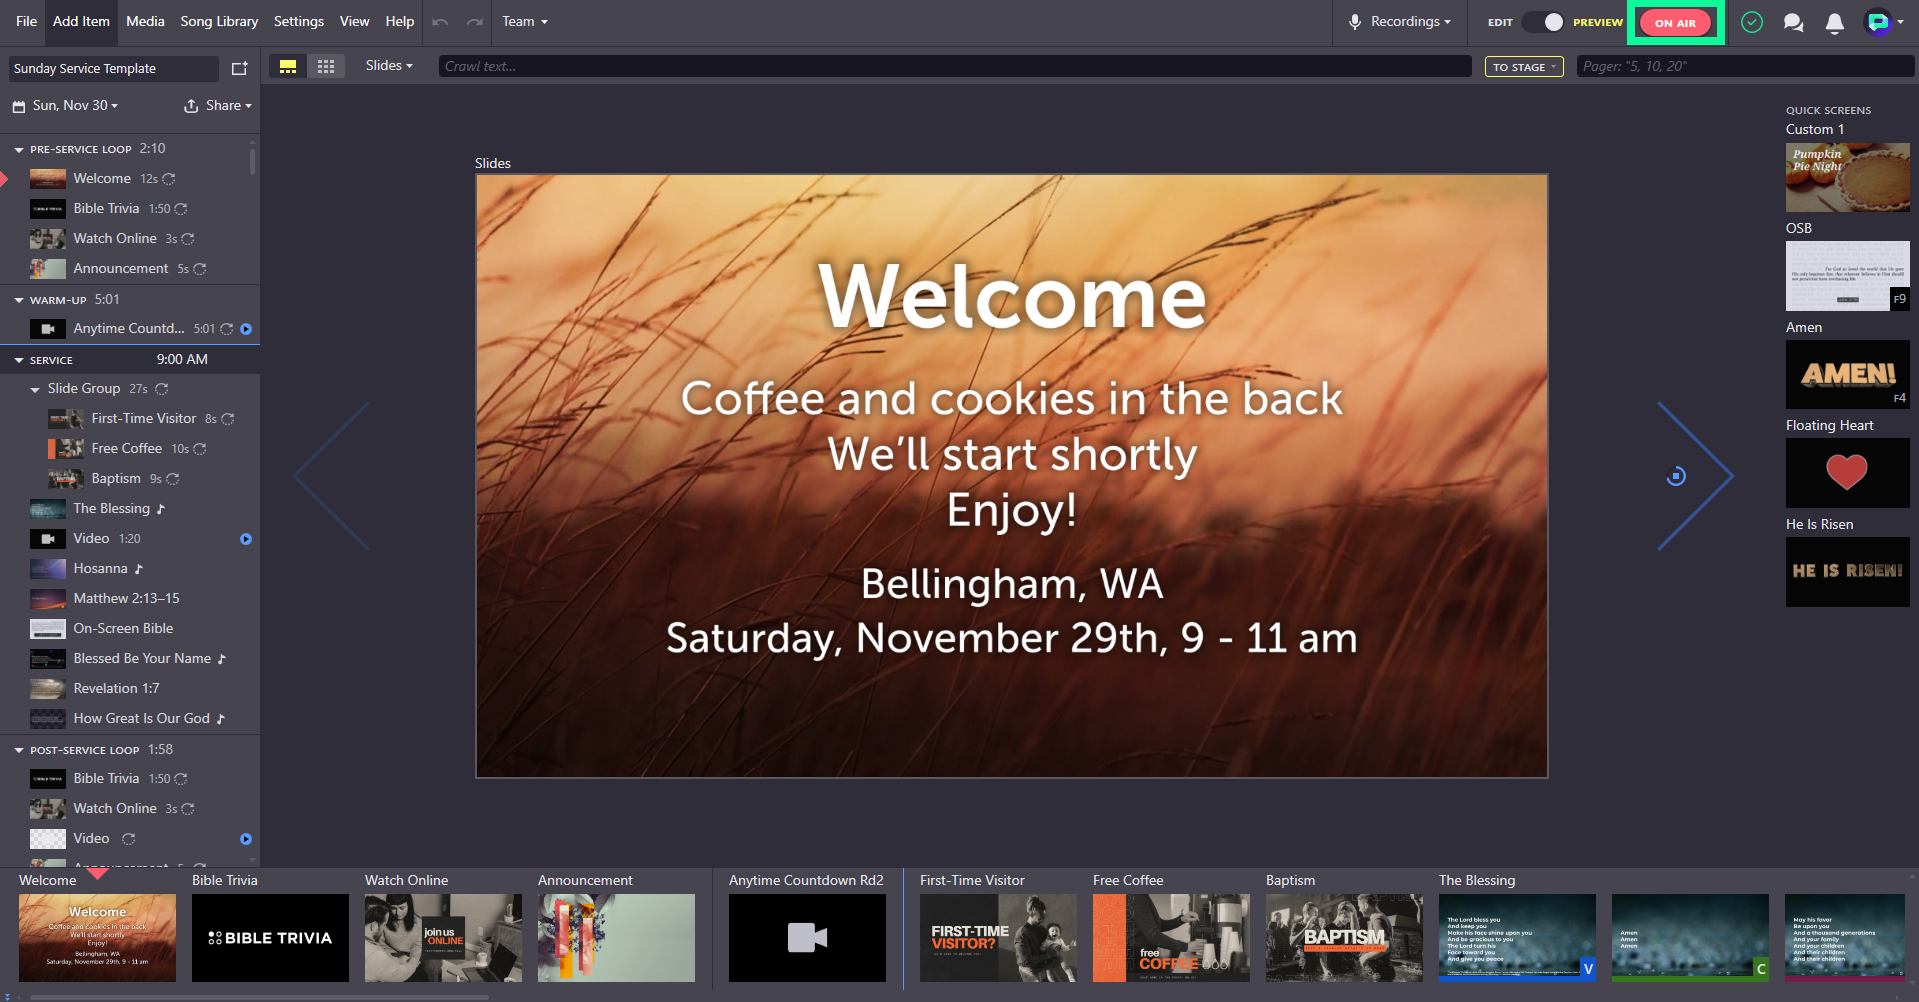Screen dimensions: 1919x1002
Task: Collapse the Warm-Up section
Action: point(19,300)
